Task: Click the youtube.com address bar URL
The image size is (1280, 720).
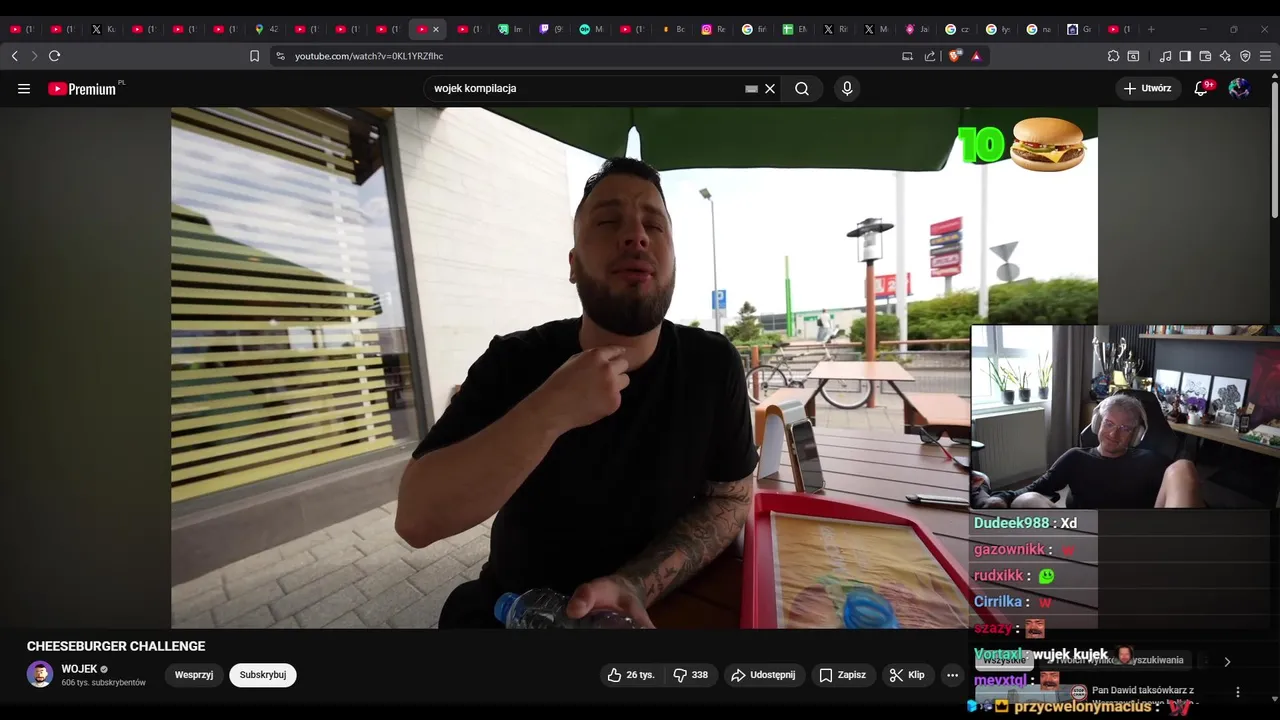Action: pyautogui.click(x=369, y=56)
